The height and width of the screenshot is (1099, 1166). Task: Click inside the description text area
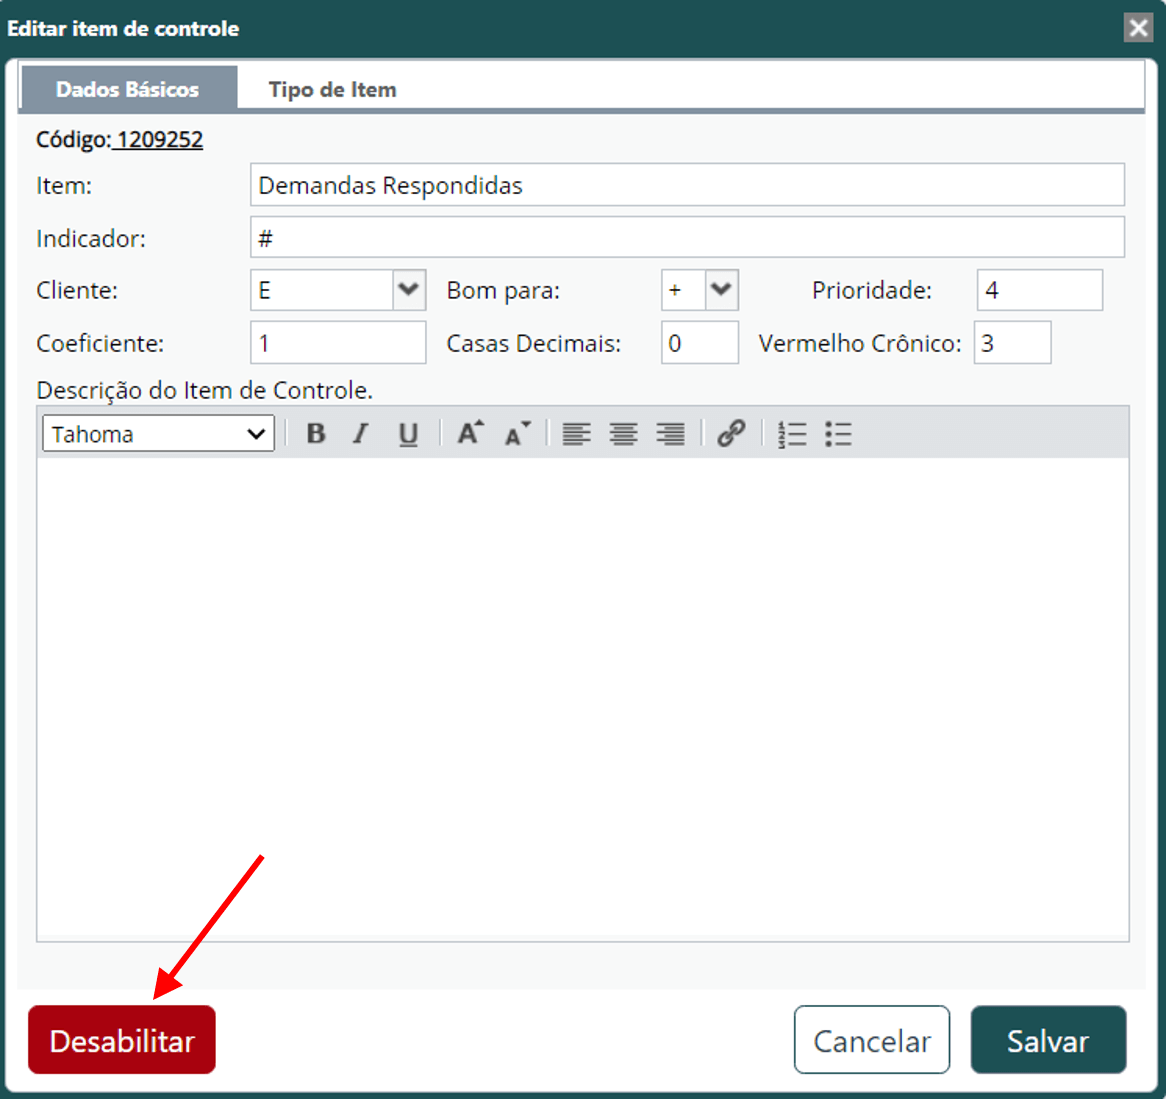(583, 699)
